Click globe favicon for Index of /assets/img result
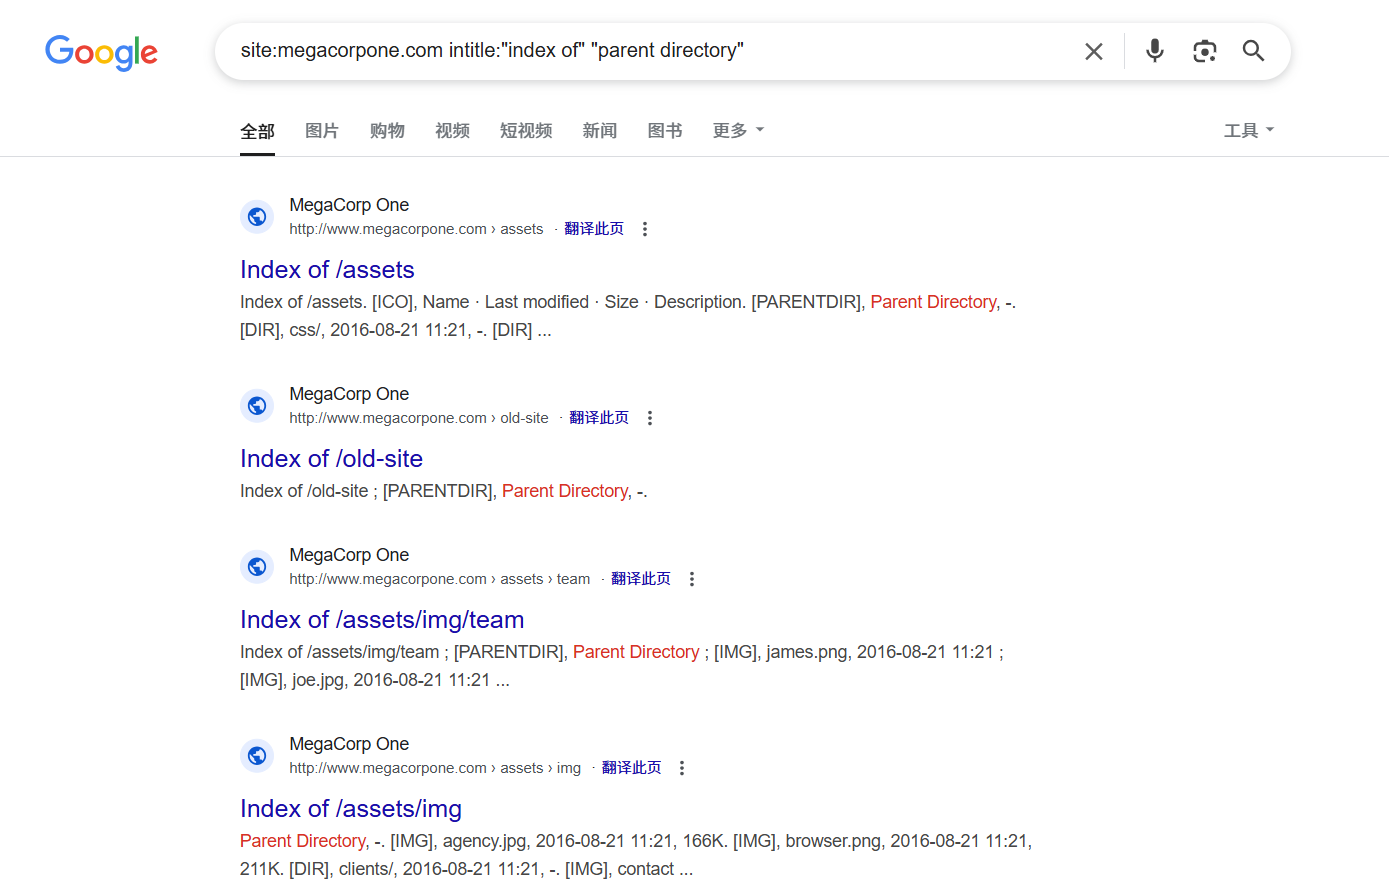Image resolution: width=1389 pixels, height=893 pixels. 257,755
